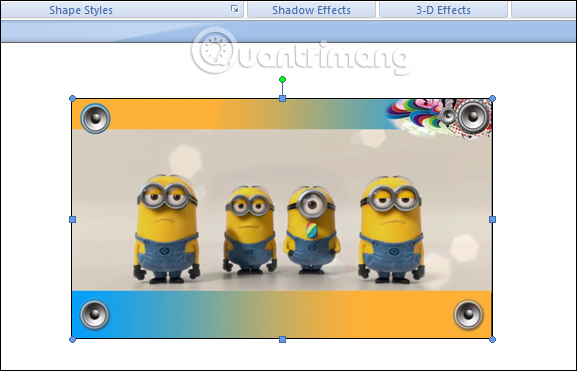The width and height of the screenshot is (577, 371).
Task: Click the left-middle sizing handle
Action: 72,219
